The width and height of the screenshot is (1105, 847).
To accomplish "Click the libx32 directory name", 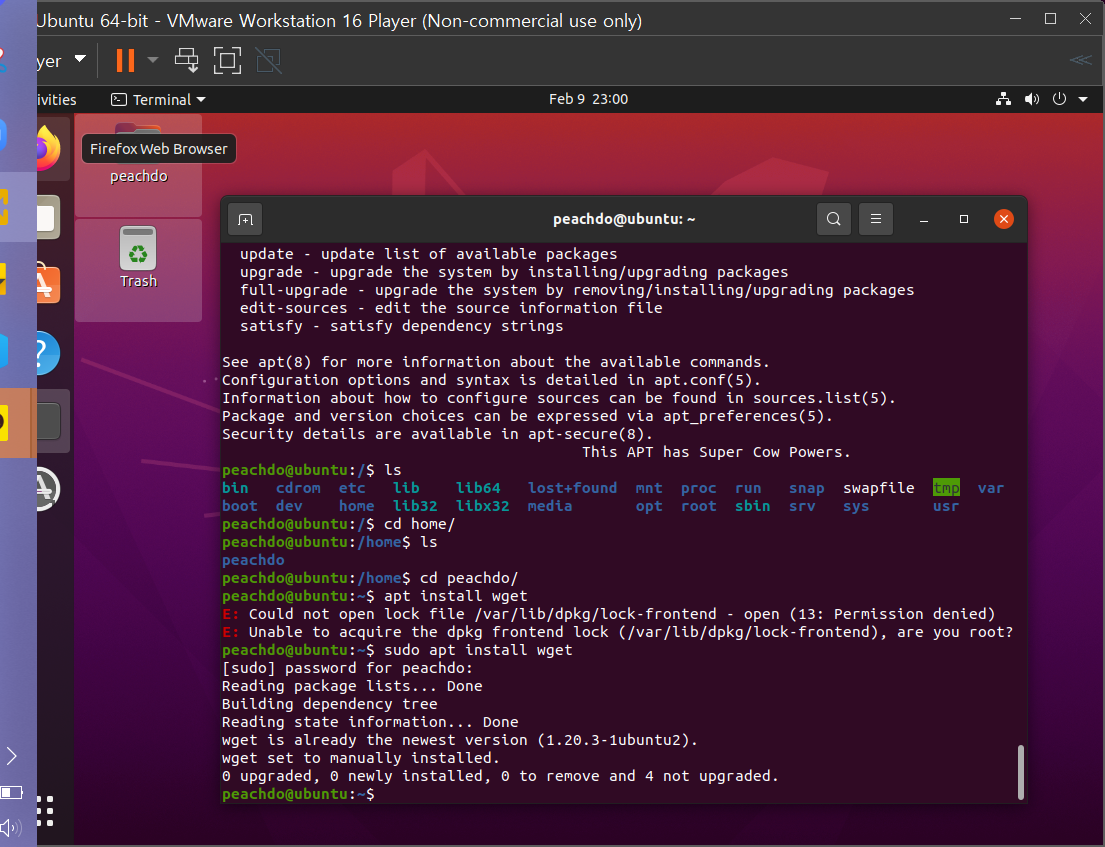I will [x=482, y=506].
